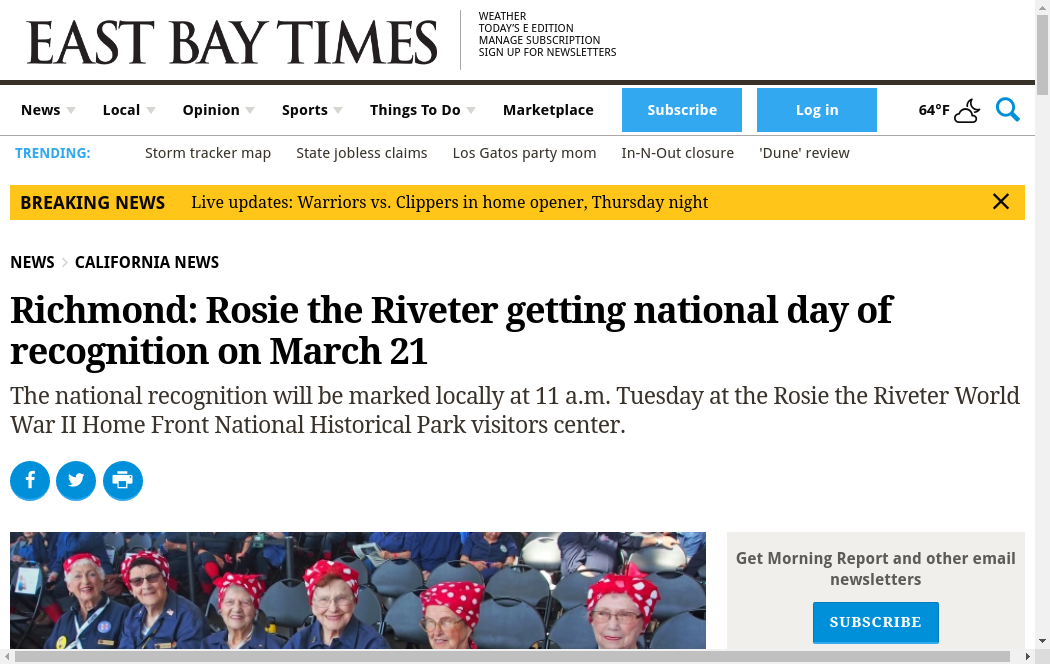Image resolution: width=1050 pixels, height=664 pixels.
Task: Expand the News dropdown menu
Action: click(x=48, y=110)
